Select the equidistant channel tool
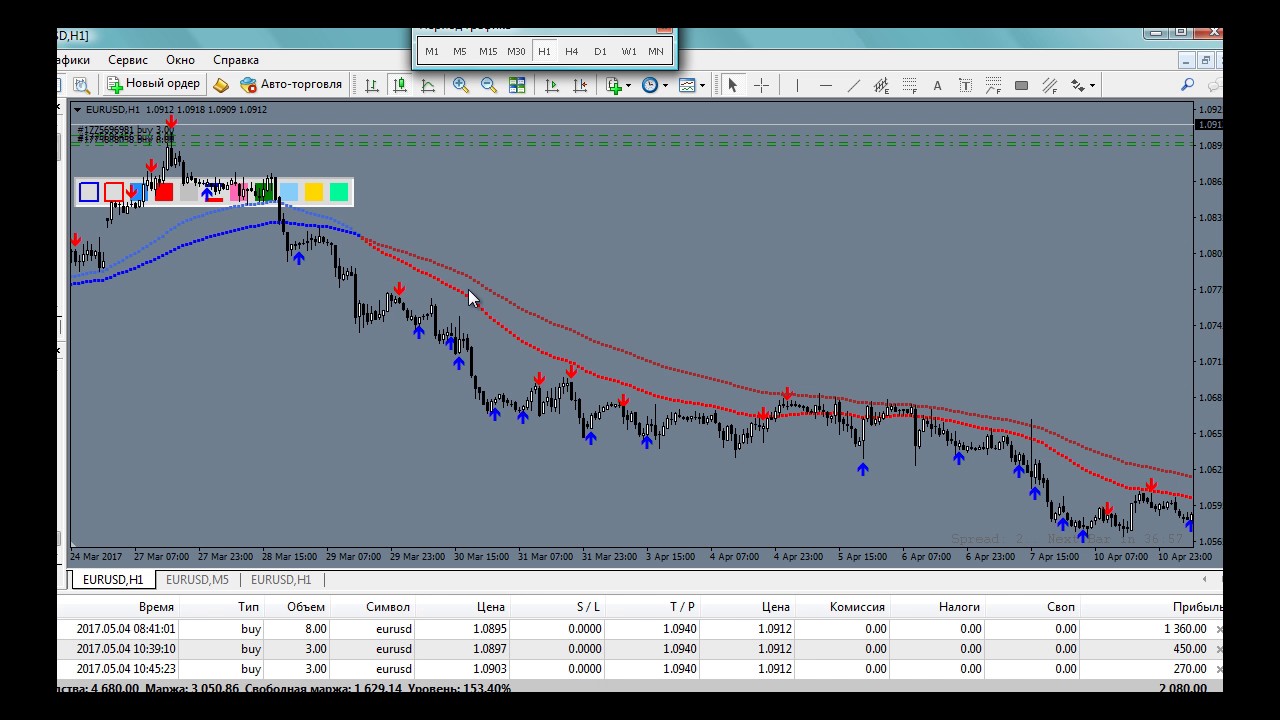This screenshot has height=720, width=1280. click(881, 85)
